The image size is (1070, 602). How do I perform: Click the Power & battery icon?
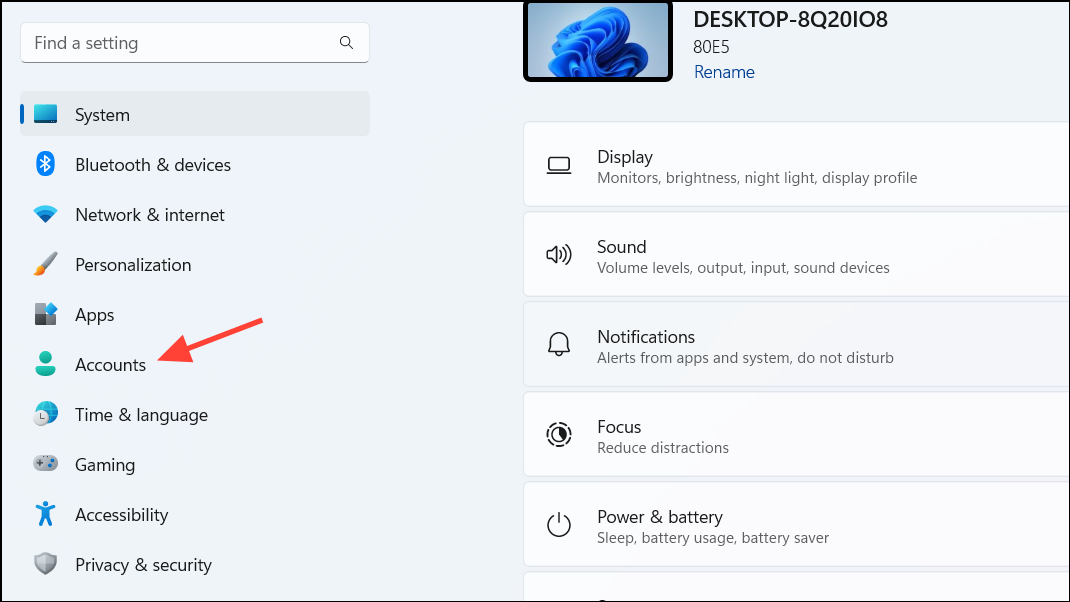coord(559,524)
